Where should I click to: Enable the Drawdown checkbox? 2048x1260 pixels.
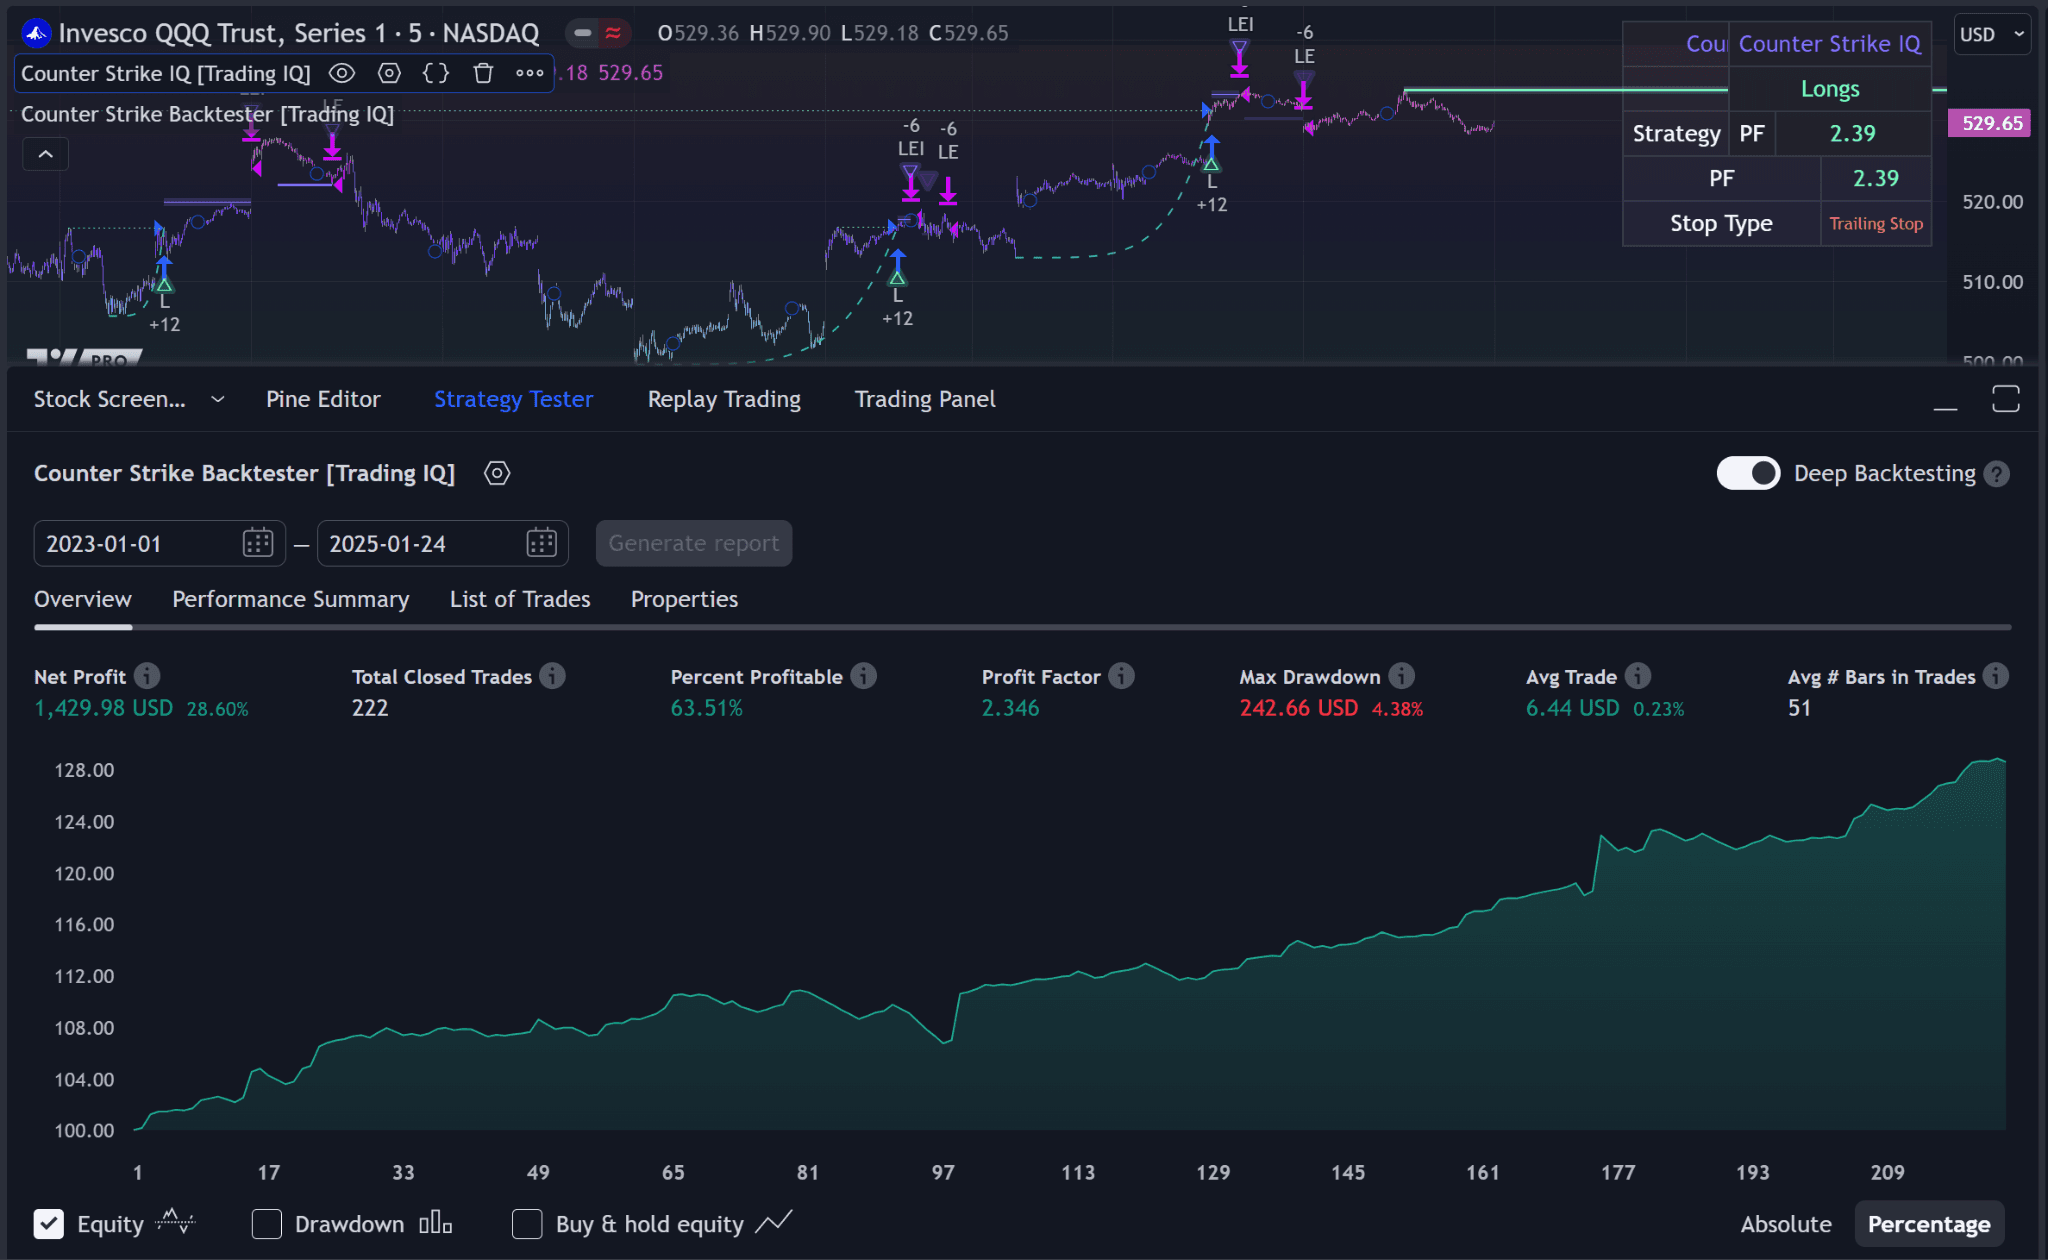coord(267,1224)
